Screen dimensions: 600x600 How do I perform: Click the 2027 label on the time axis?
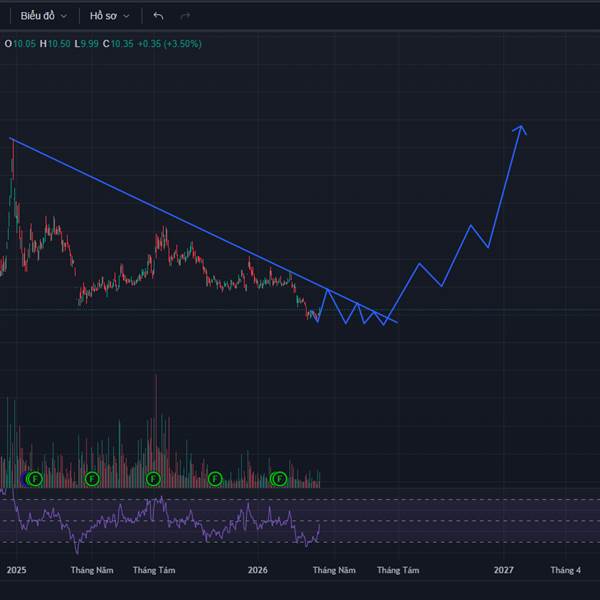tap(504, 570)
